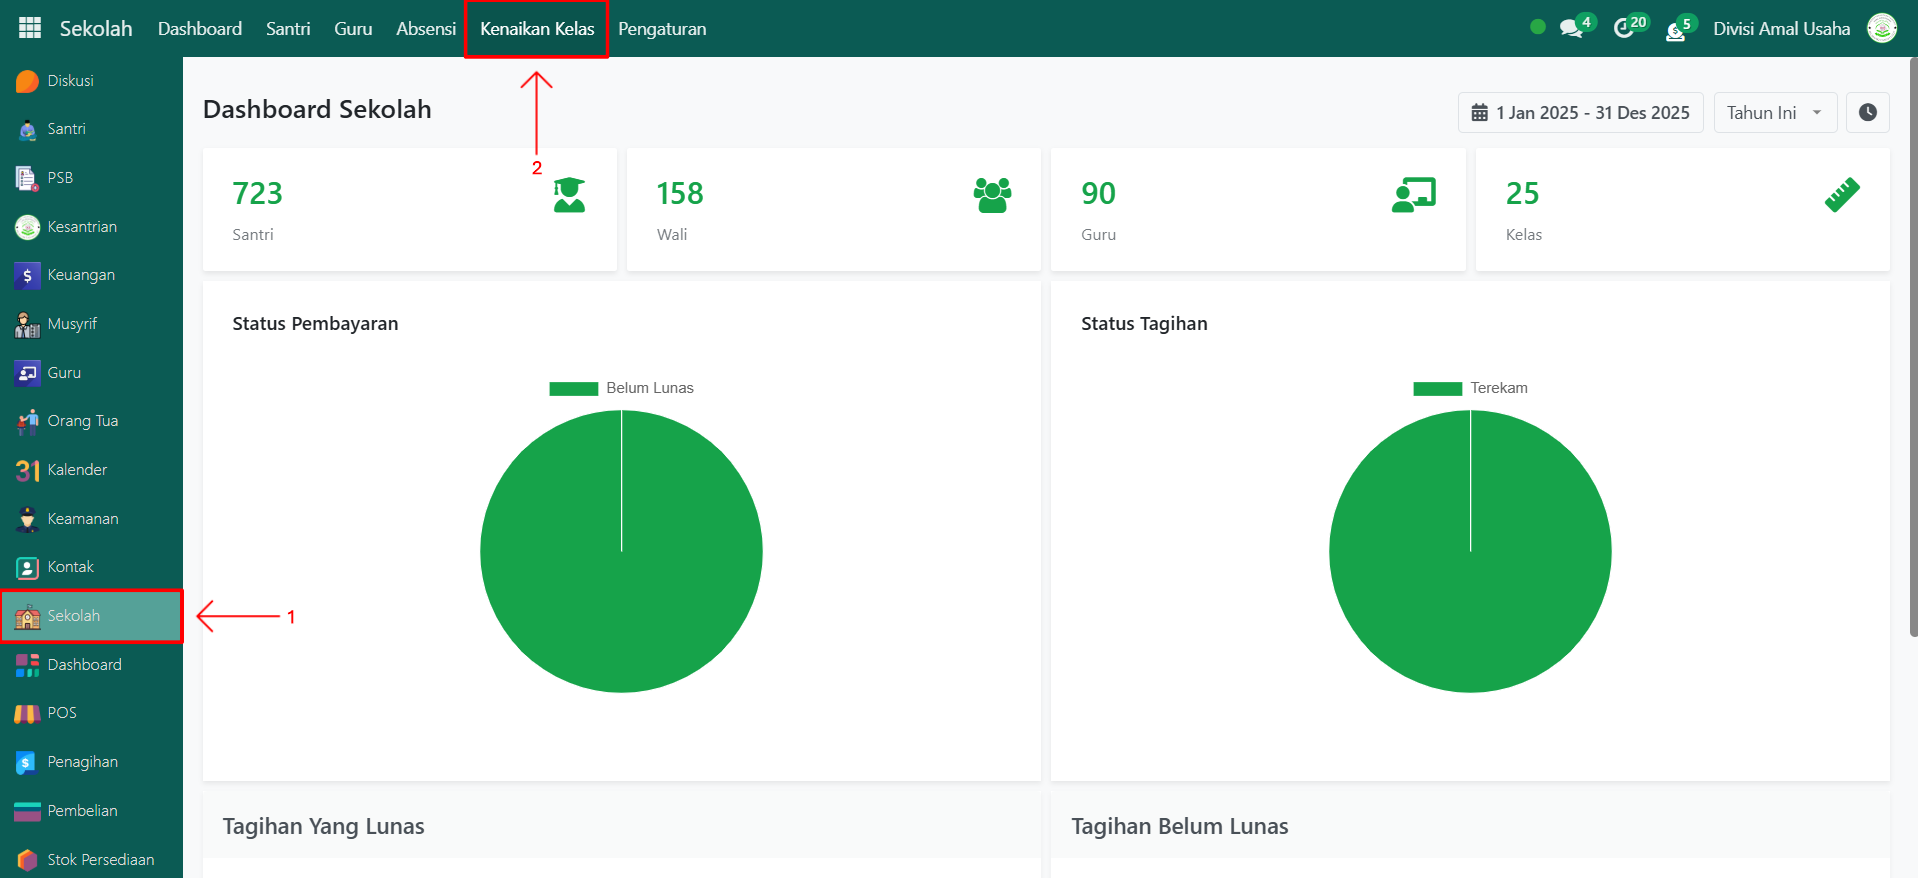Open the Keamanan sidebar app

[82, 519]
